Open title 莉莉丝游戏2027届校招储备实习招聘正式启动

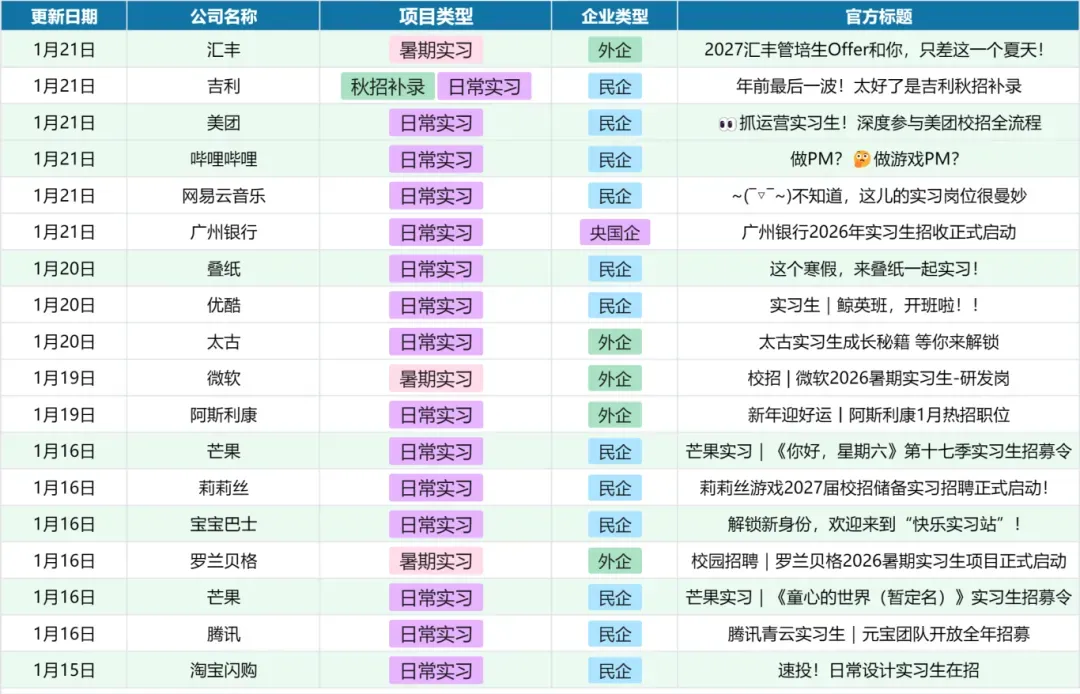(x=873, y=487)
